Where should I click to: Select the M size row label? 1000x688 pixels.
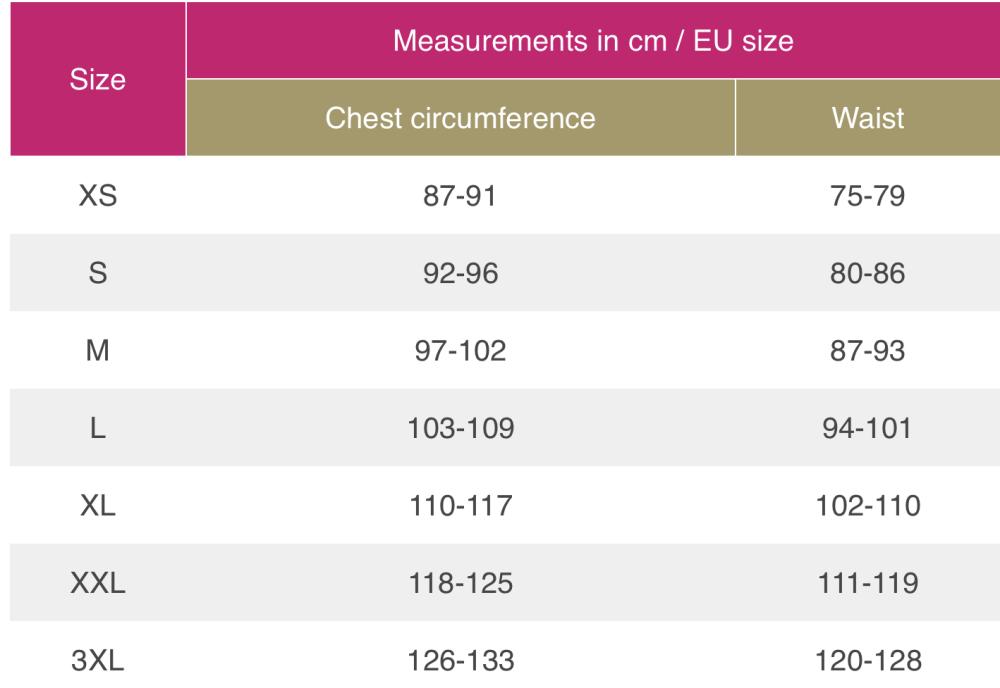point(98,351)
